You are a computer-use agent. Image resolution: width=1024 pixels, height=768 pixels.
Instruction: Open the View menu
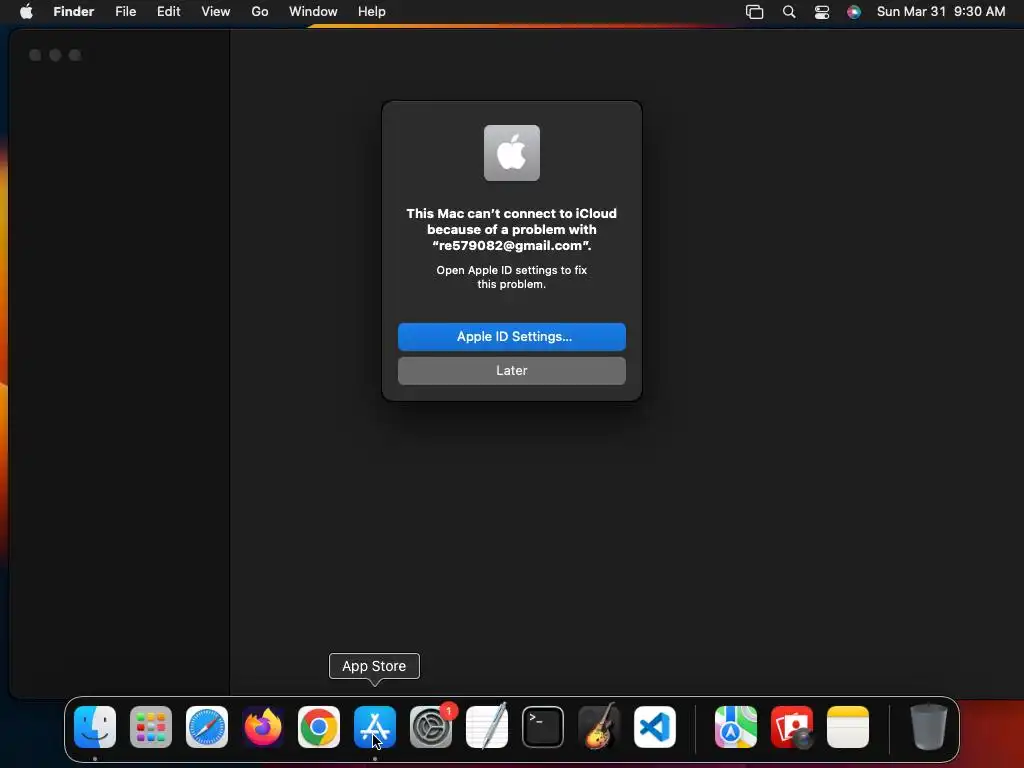(216, 12)
